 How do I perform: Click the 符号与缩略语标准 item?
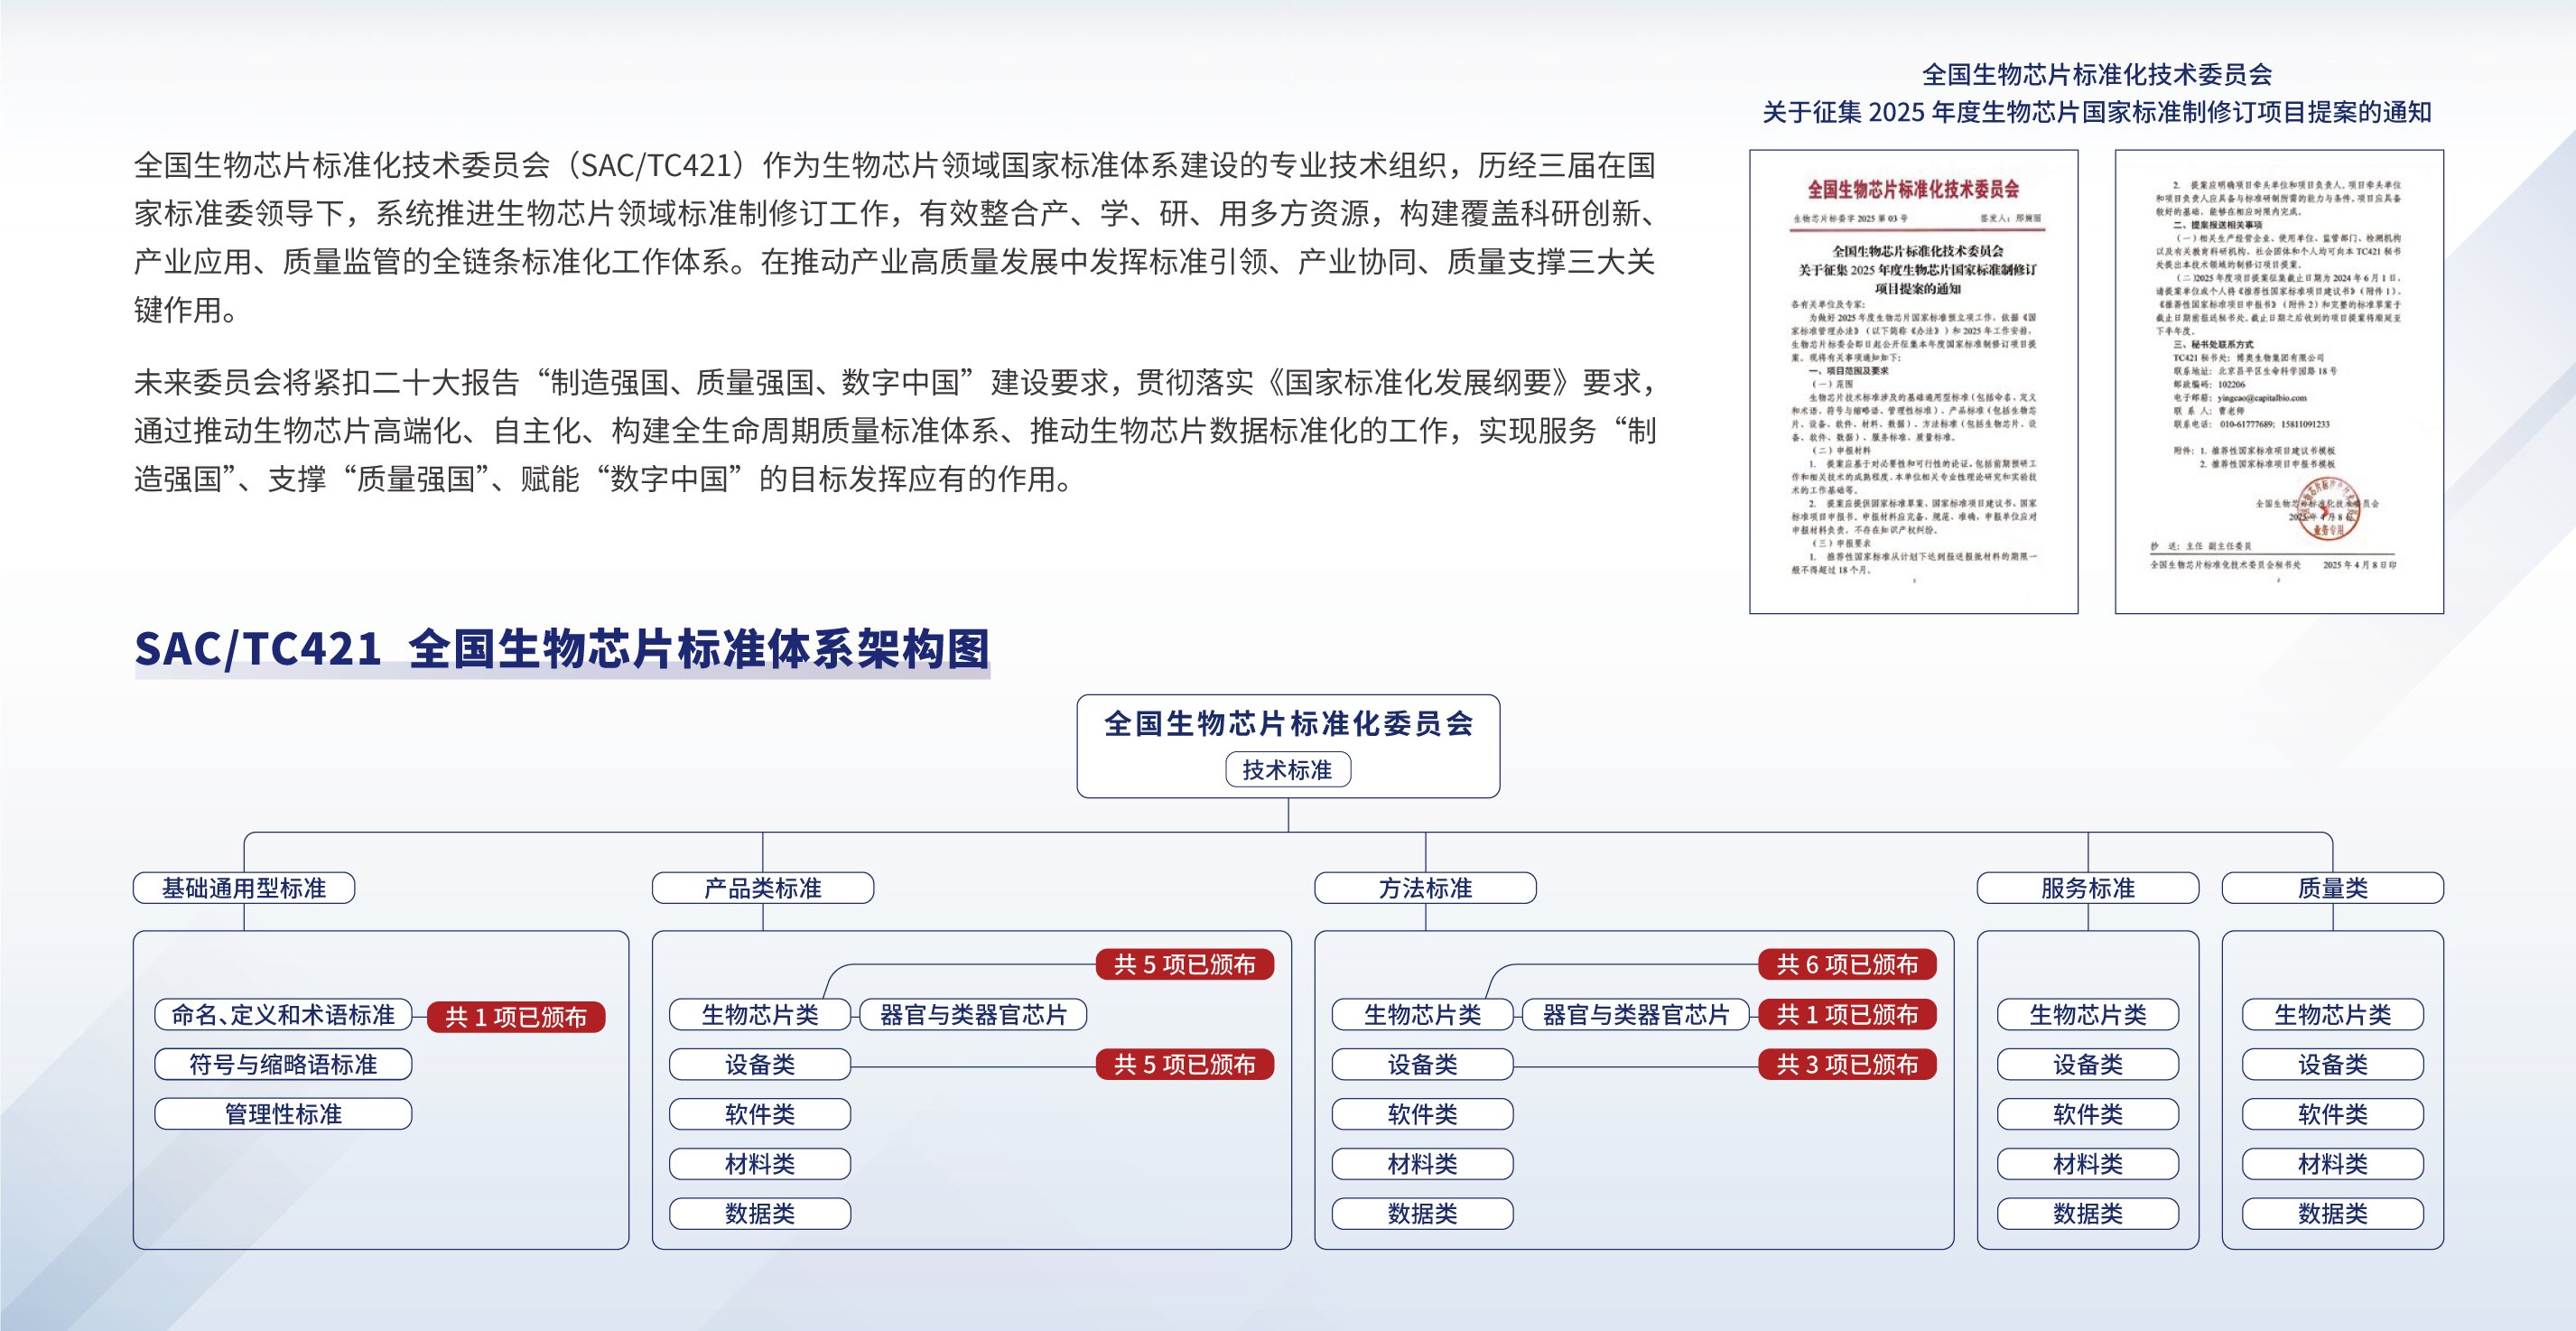click(283, 1064)
